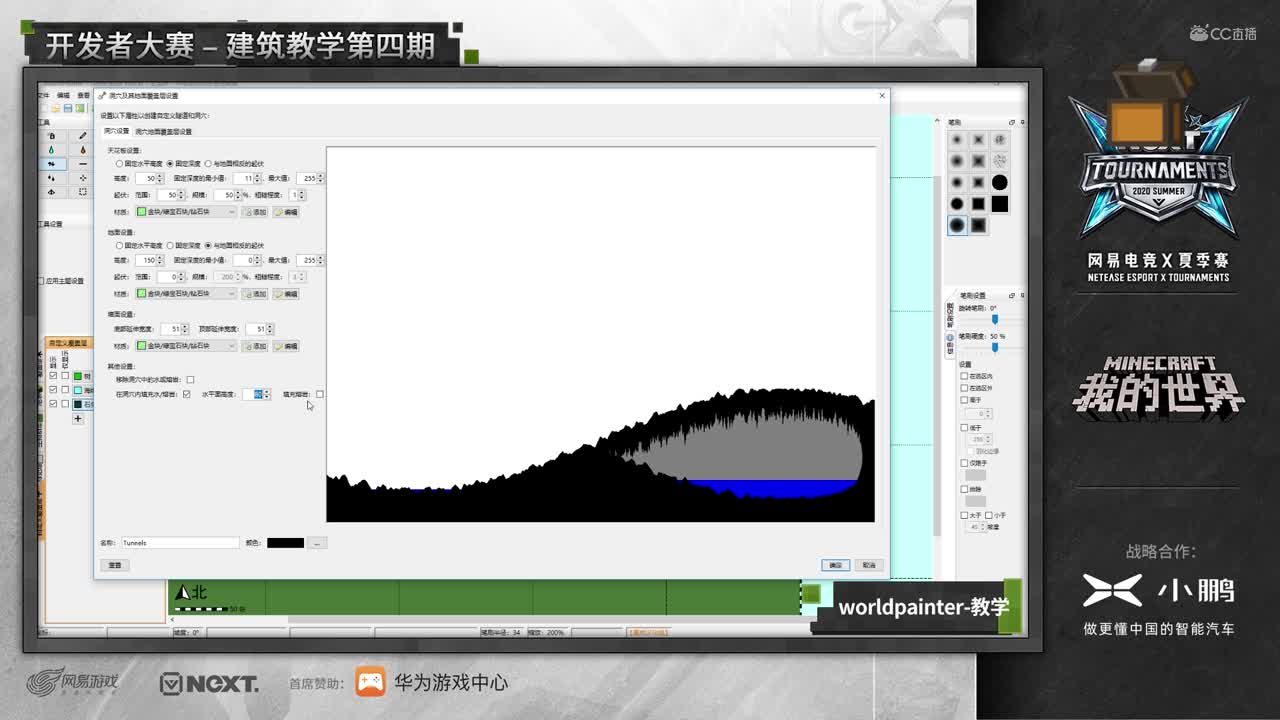Select the pencil tool in tools panel
This screenshot has height=720, width=1280.
point(83,136)
